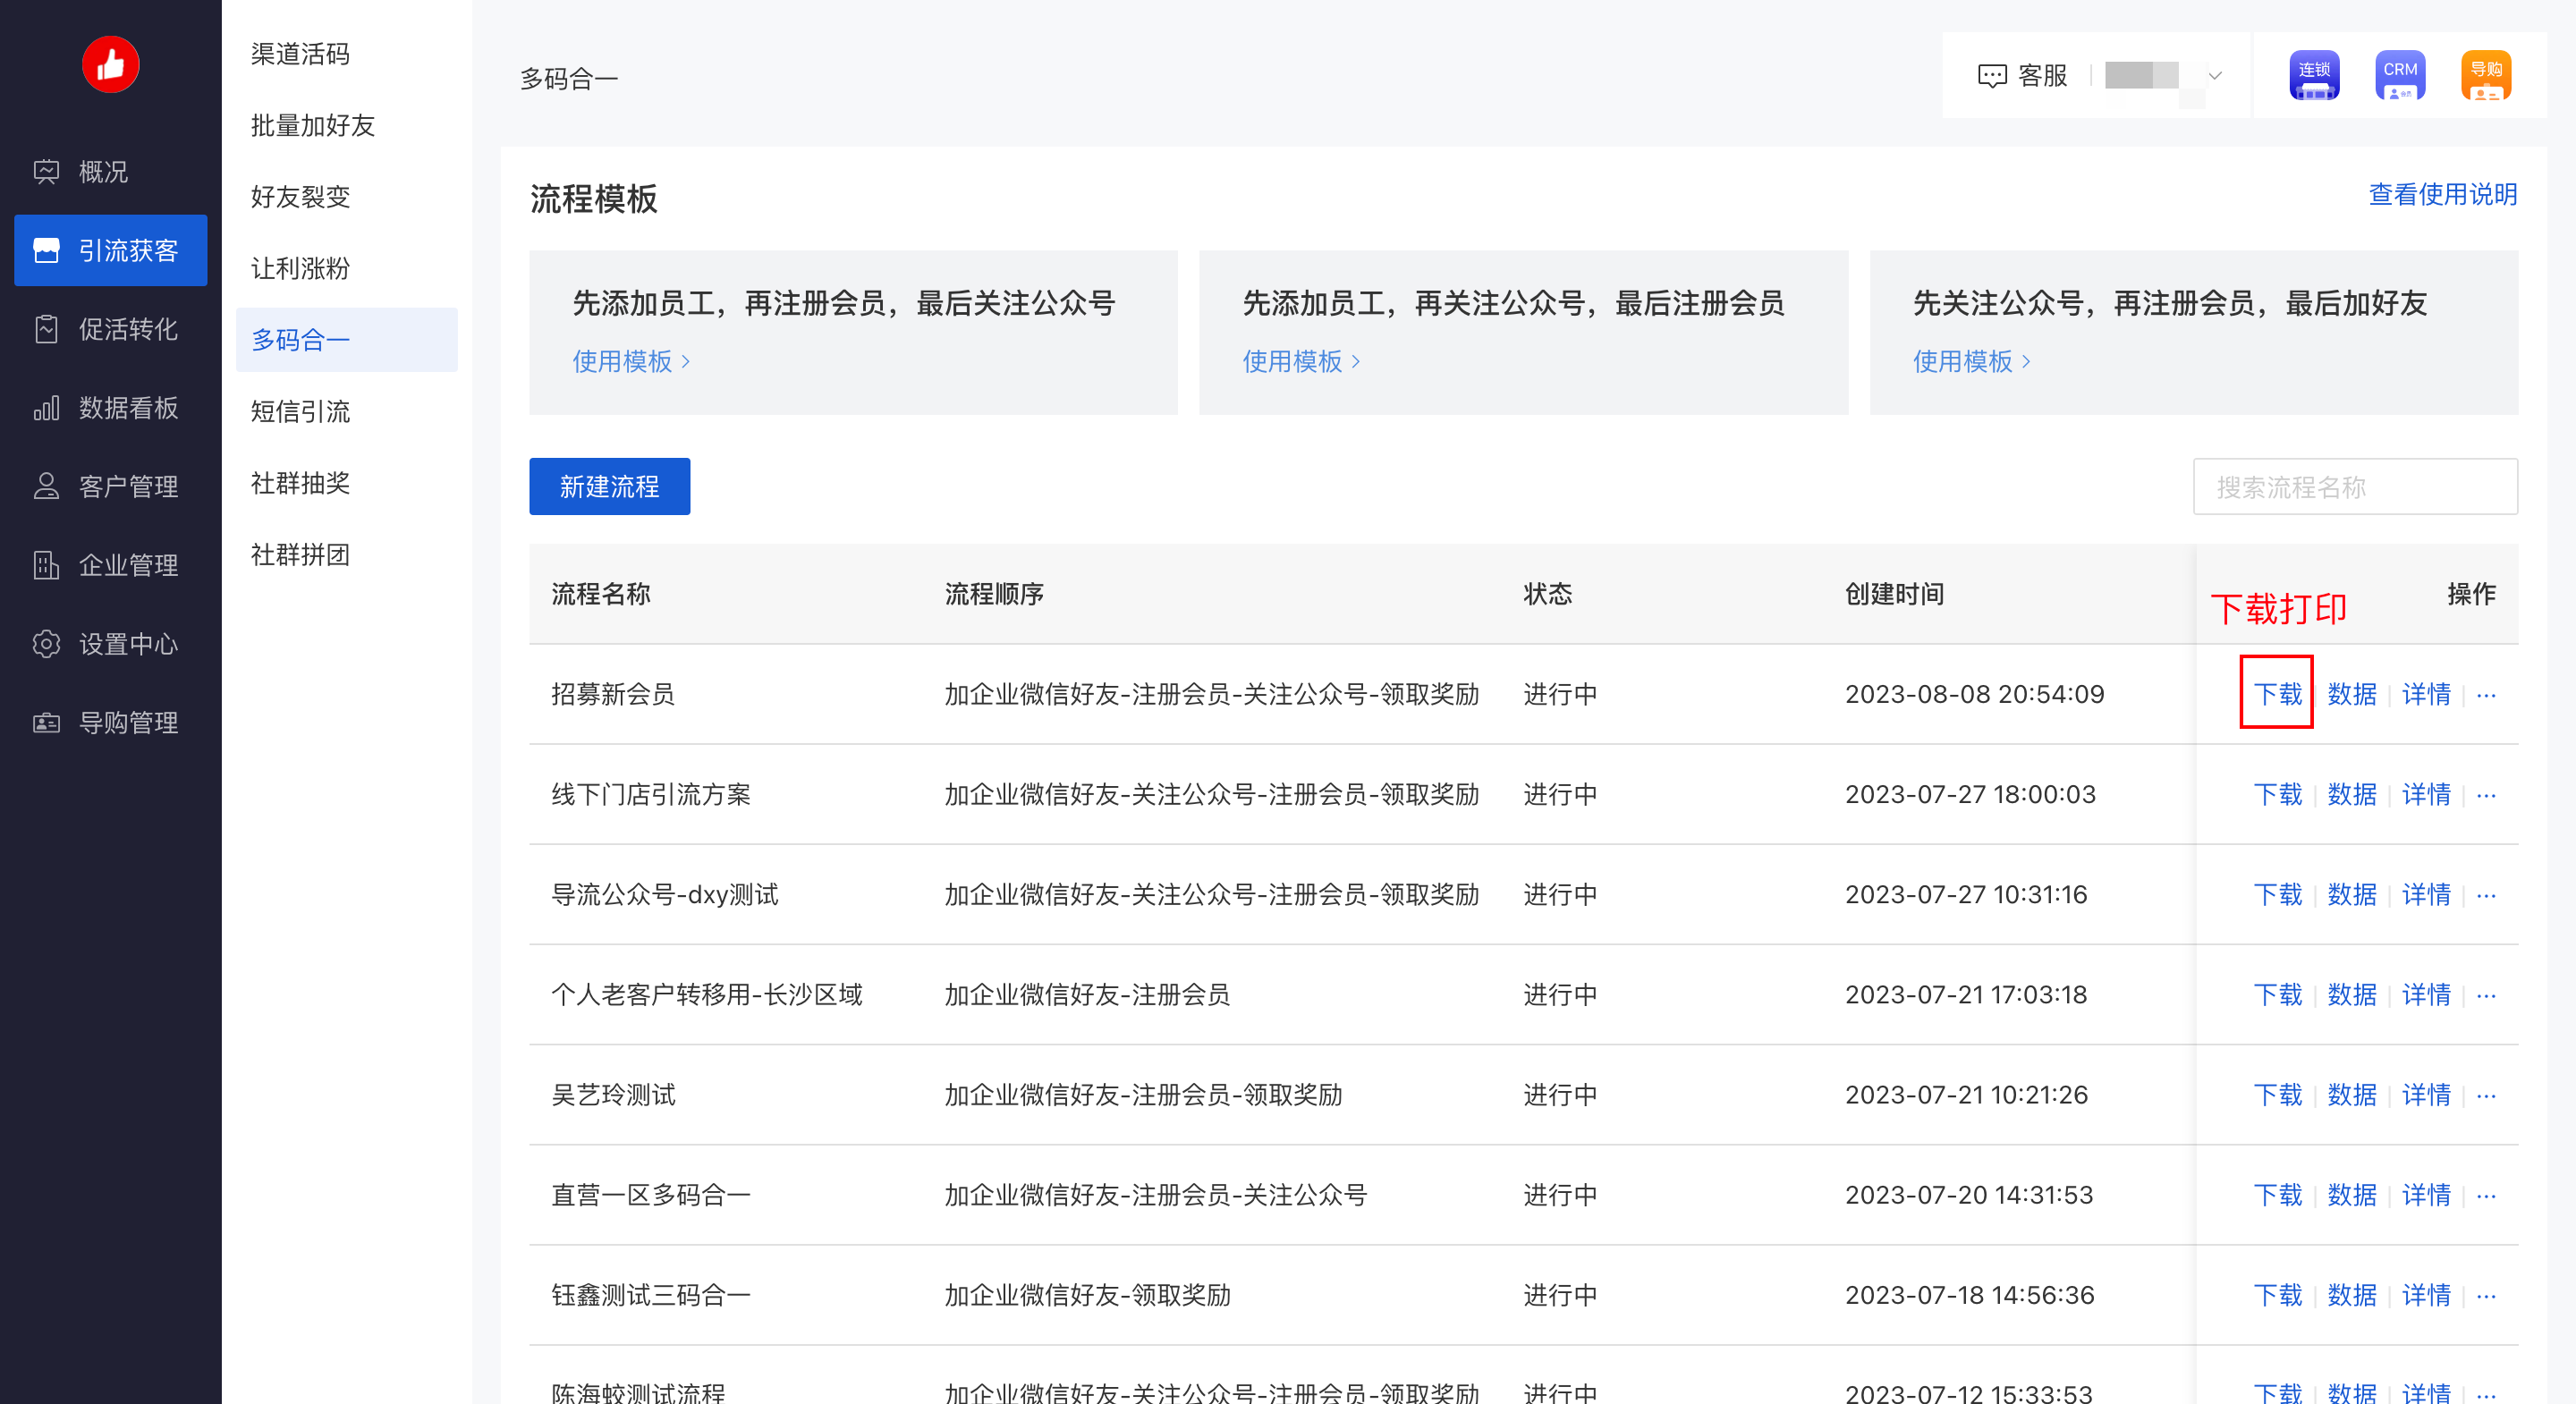Click flow name 招募新会员

(x=613, y=694)
